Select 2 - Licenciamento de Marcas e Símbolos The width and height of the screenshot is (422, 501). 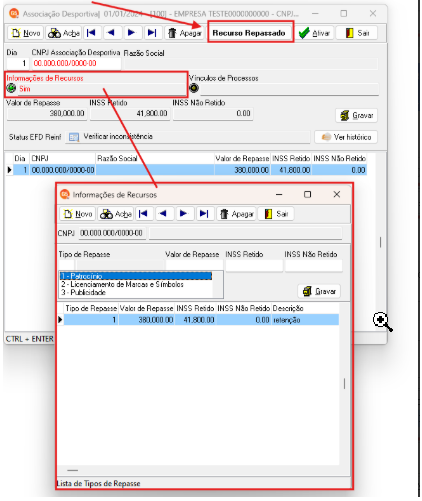122,284
